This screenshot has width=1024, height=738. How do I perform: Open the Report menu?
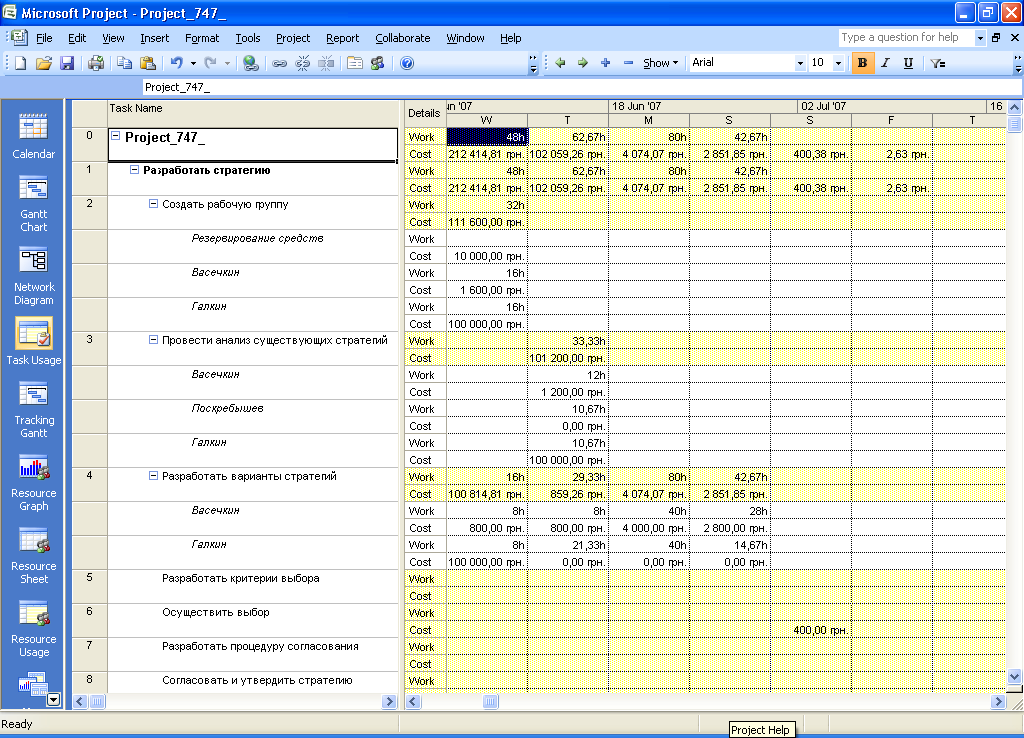pyautogui.click(x=342, y=38)
